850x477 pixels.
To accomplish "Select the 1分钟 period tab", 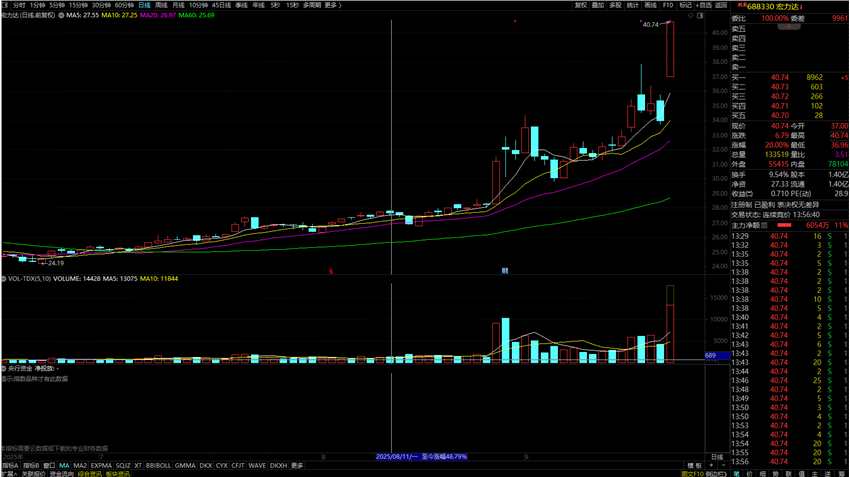I will coord(37,5).
